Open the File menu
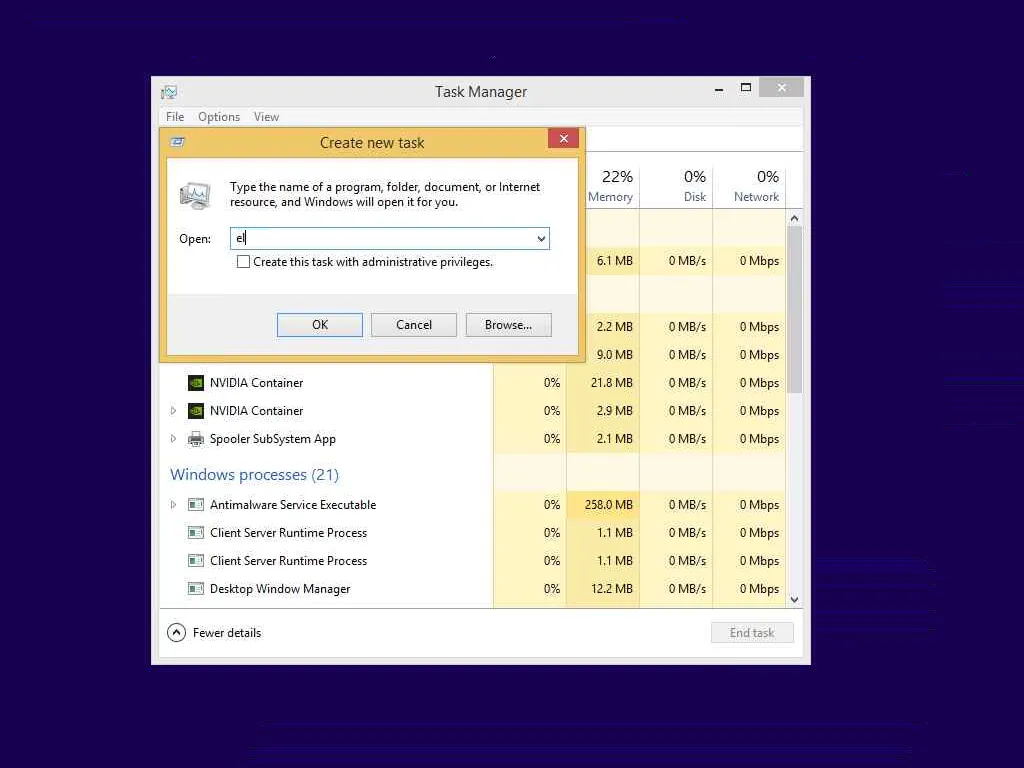 click(x=175, y=117)
